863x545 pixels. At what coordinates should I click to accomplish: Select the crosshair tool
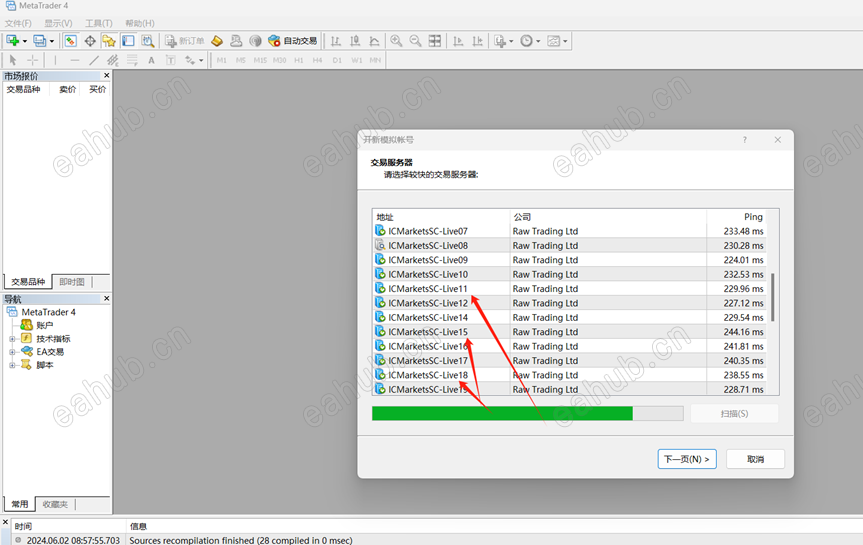pyautogui.click(x=32, y=60)
